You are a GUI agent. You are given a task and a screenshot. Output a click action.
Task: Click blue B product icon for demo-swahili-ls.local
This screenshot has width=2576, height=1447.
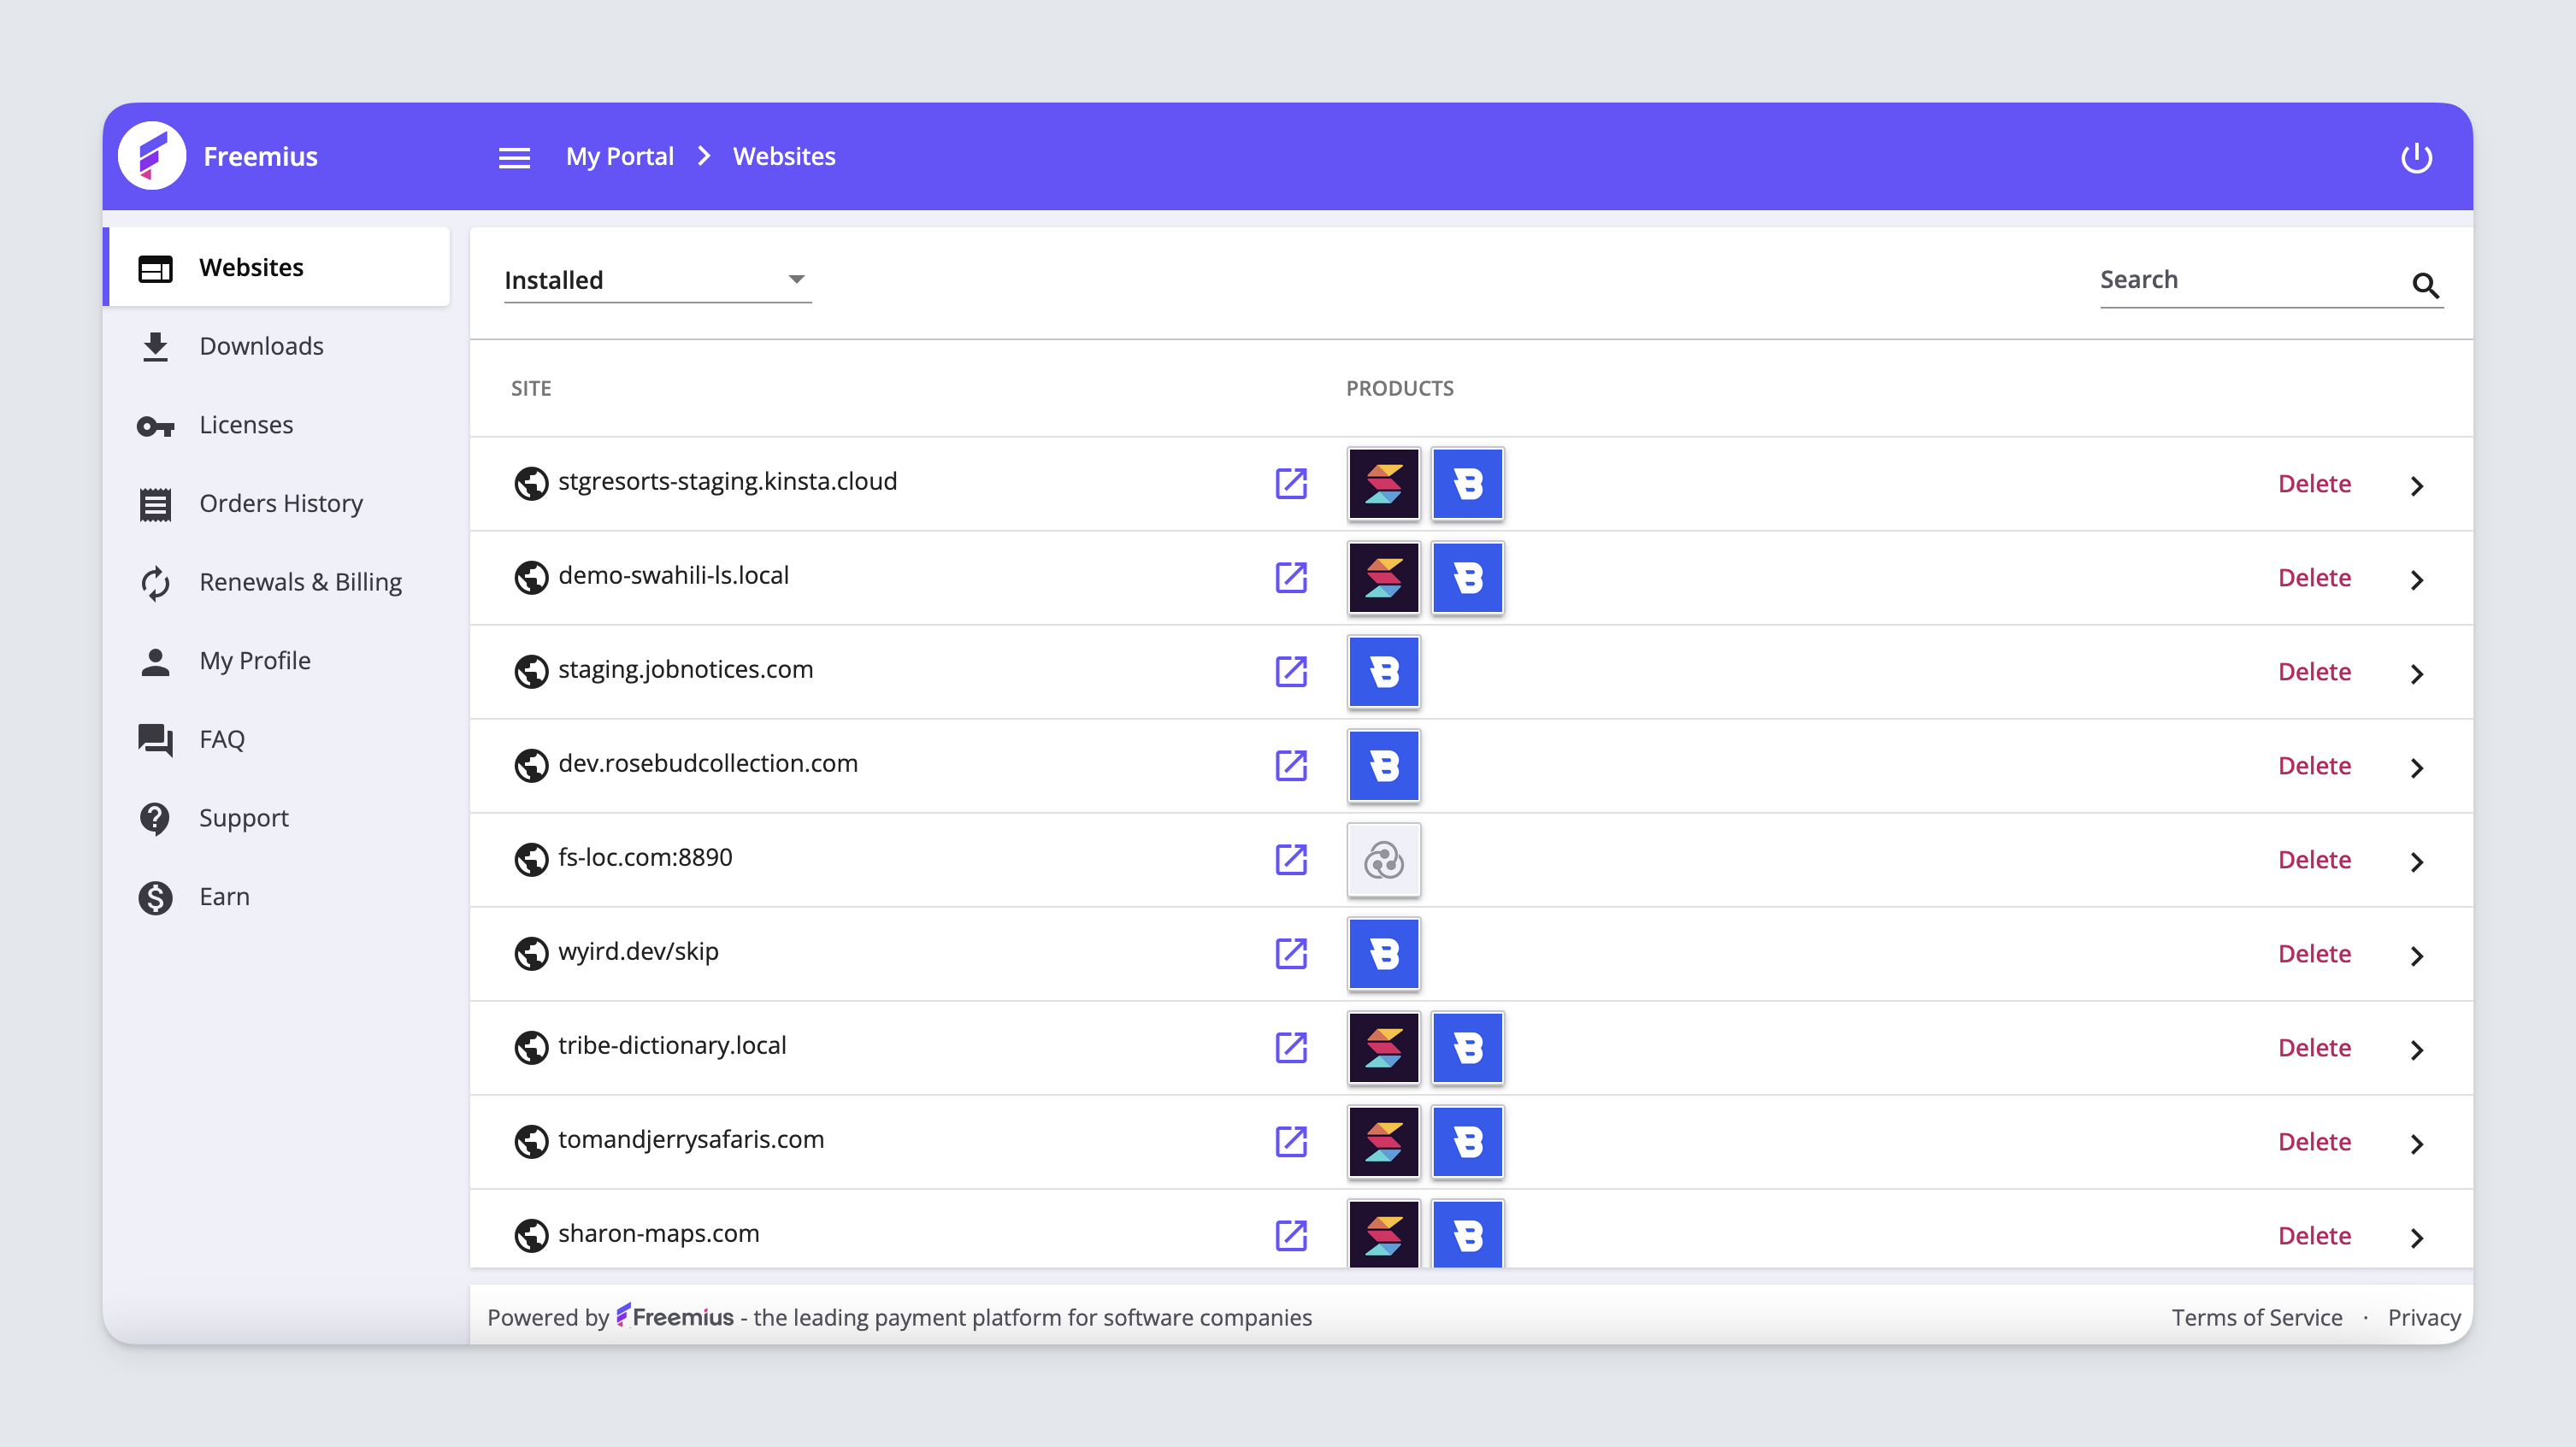pyautogui.click(x=1468, y=578)
